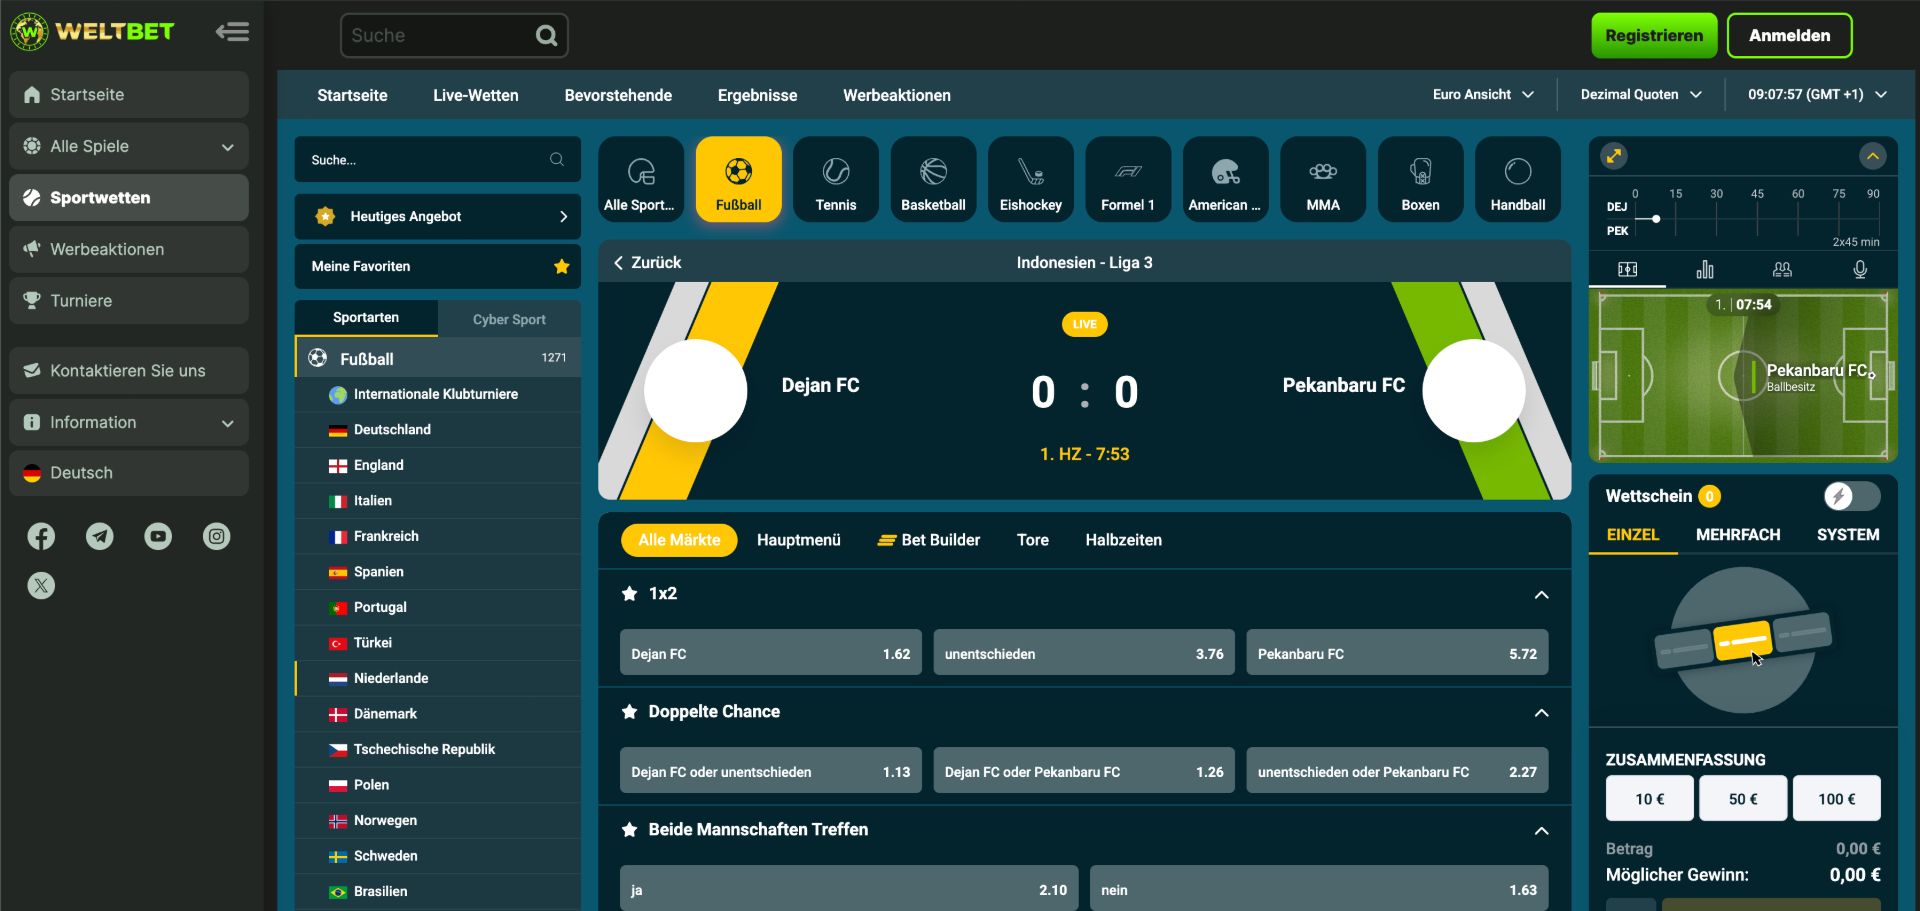Image resolution: width=1920 pixels, height=911 pixels.
Task: Click the top Suche search field
Action: (x=440, y=36)
